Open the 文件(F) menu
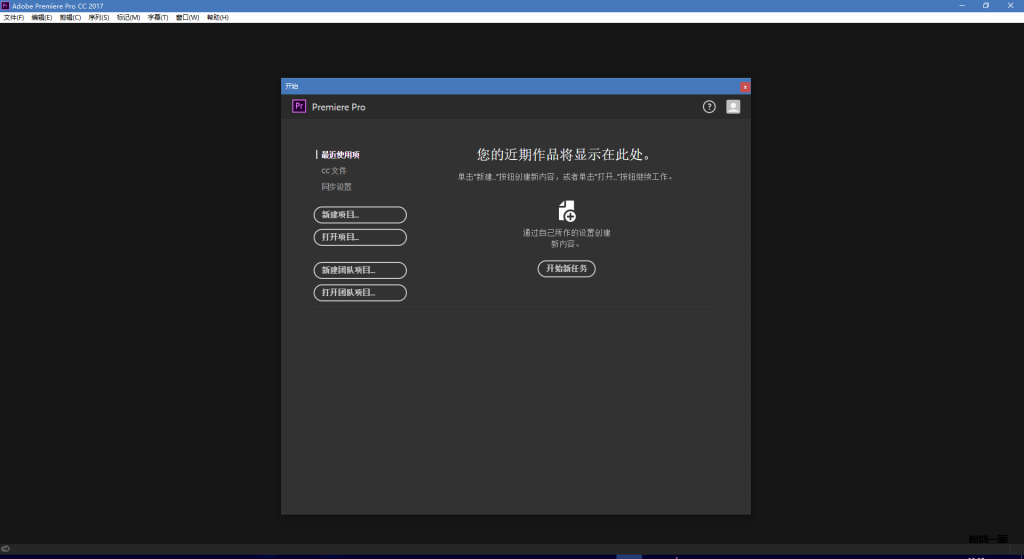This screenshot has width=1024, height=559. click(x=14, y=17)
